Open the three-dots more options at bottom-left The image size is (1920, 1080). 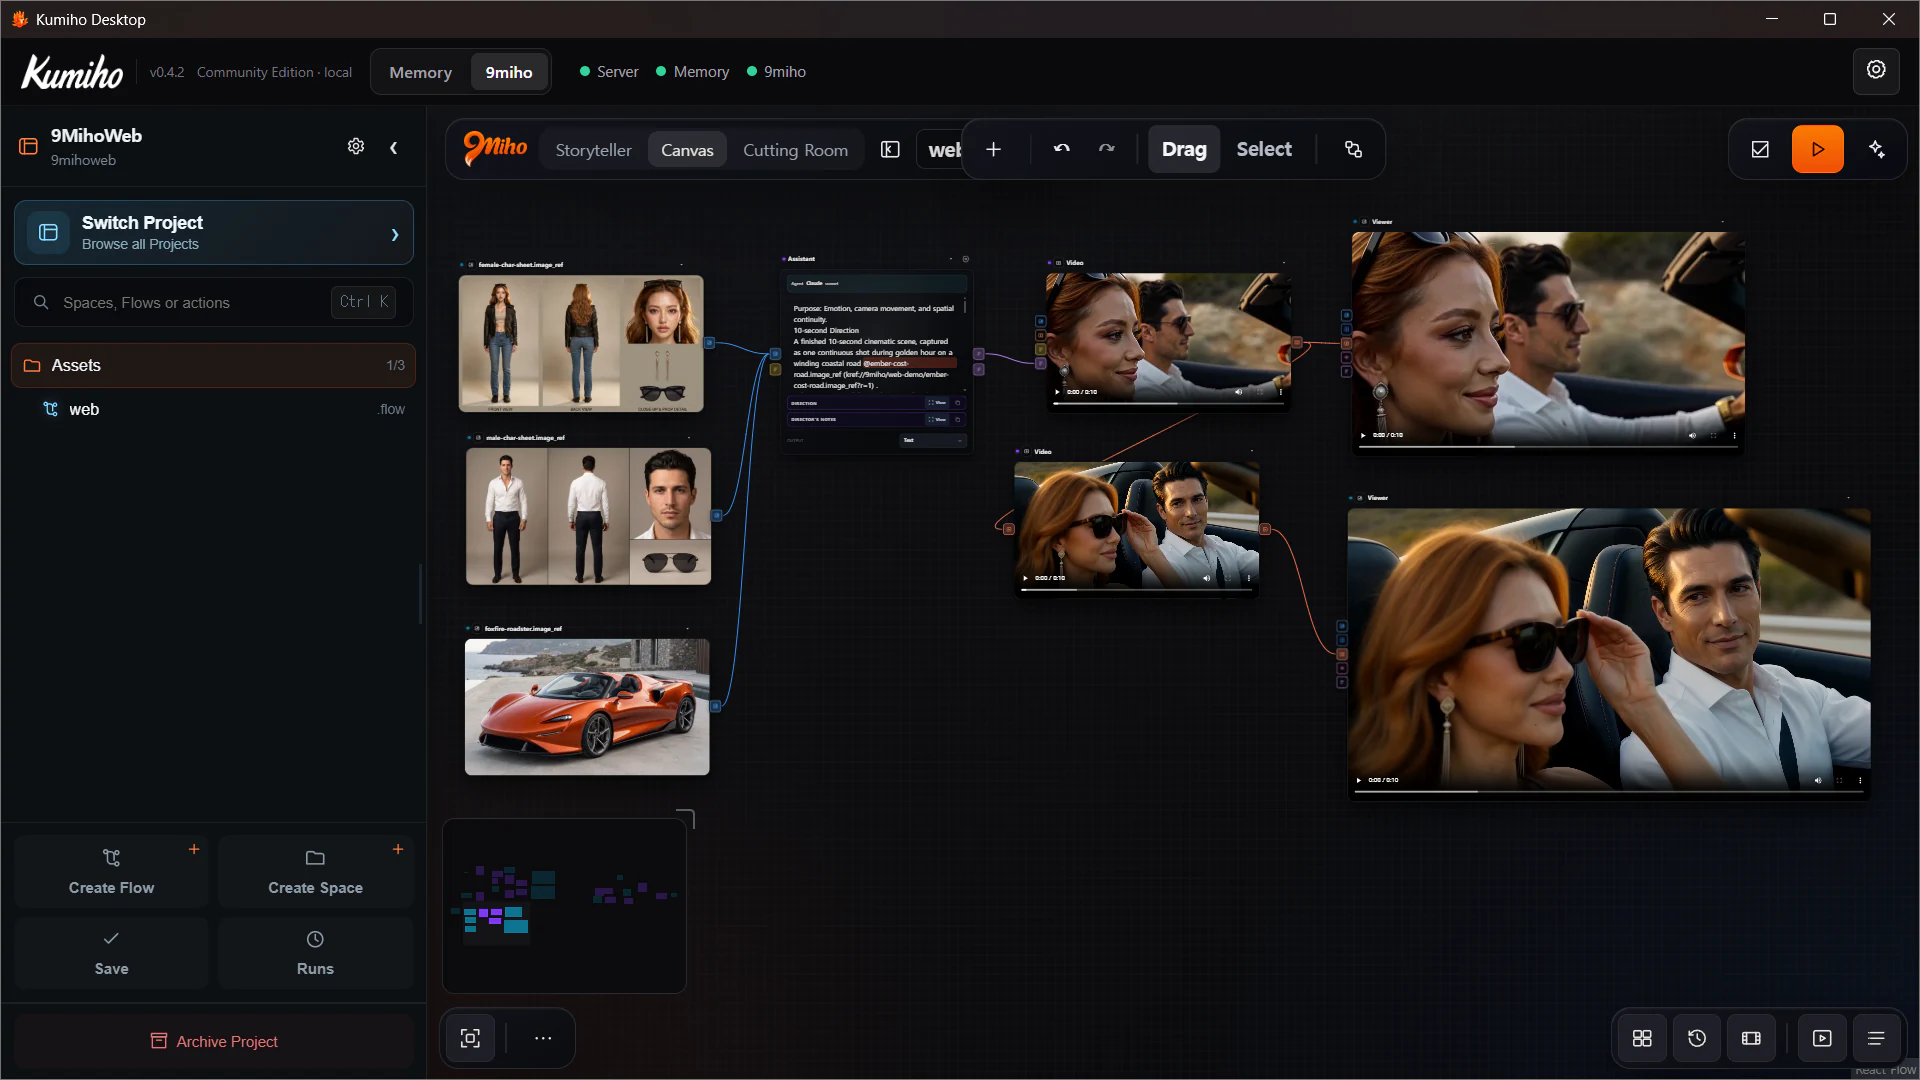(x=543, y=1038)
